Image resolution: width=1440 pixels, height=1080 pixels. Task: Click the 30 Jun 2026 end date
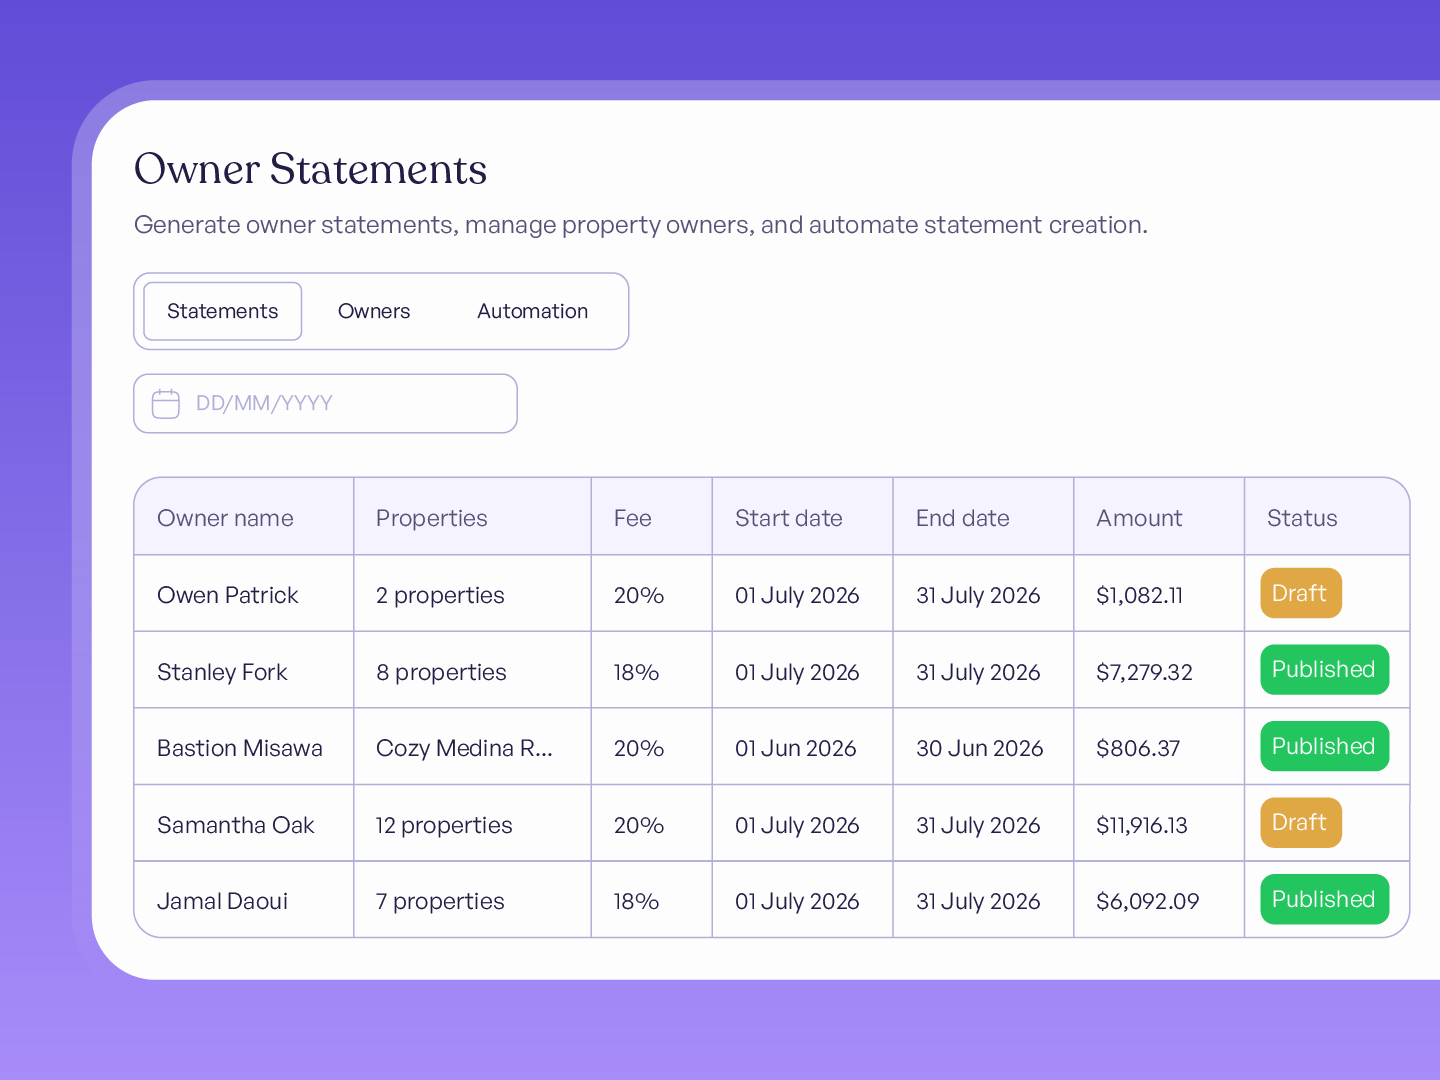[980, 748]
